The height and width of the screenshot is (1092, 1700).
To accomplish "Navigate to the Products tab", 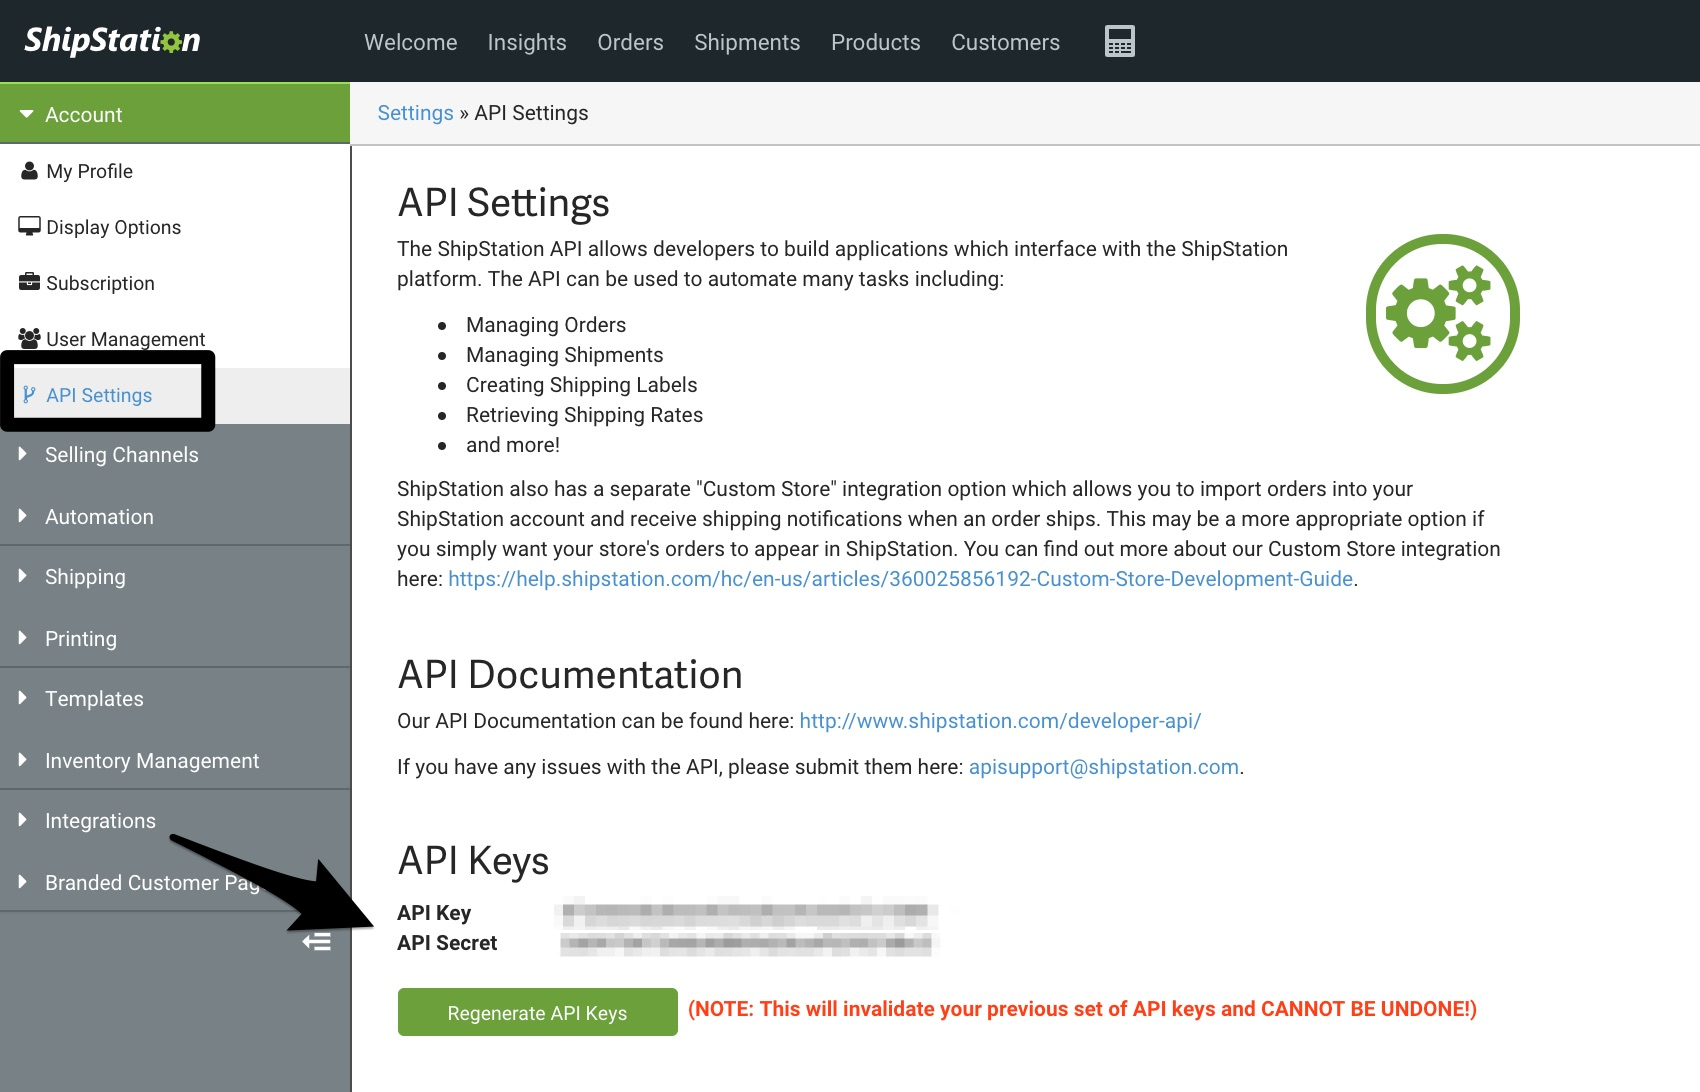I will pos(876,42).
